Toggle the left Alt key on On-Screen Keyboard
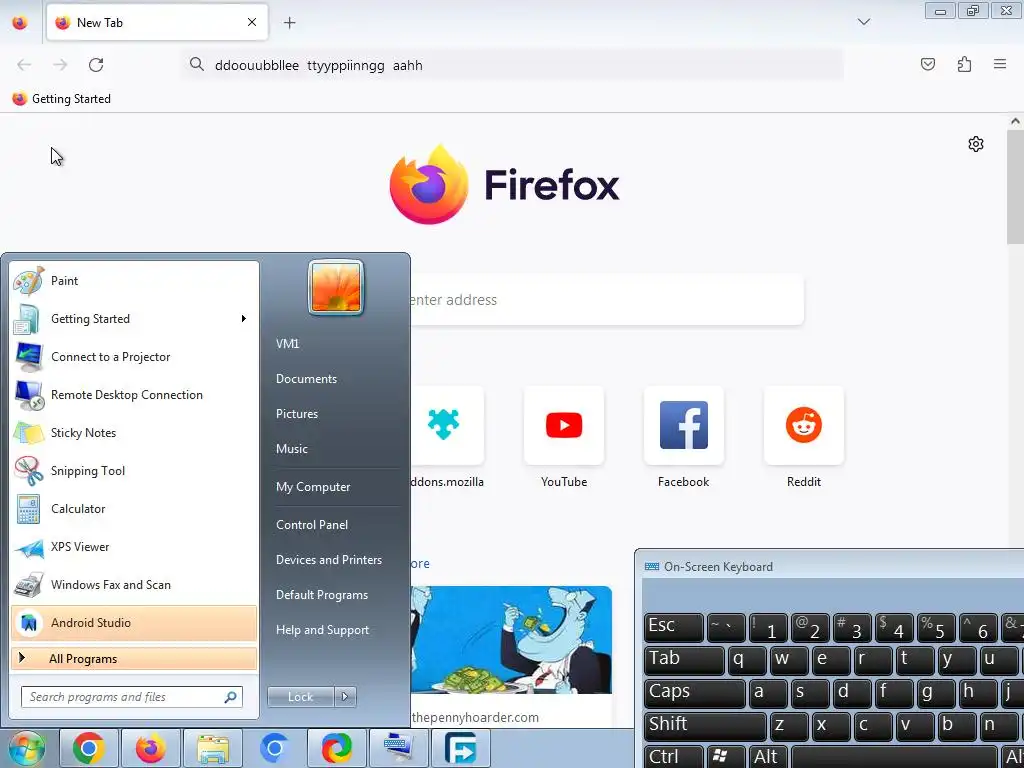This screenshot has height=768, width=1024. tap(768, 757)
